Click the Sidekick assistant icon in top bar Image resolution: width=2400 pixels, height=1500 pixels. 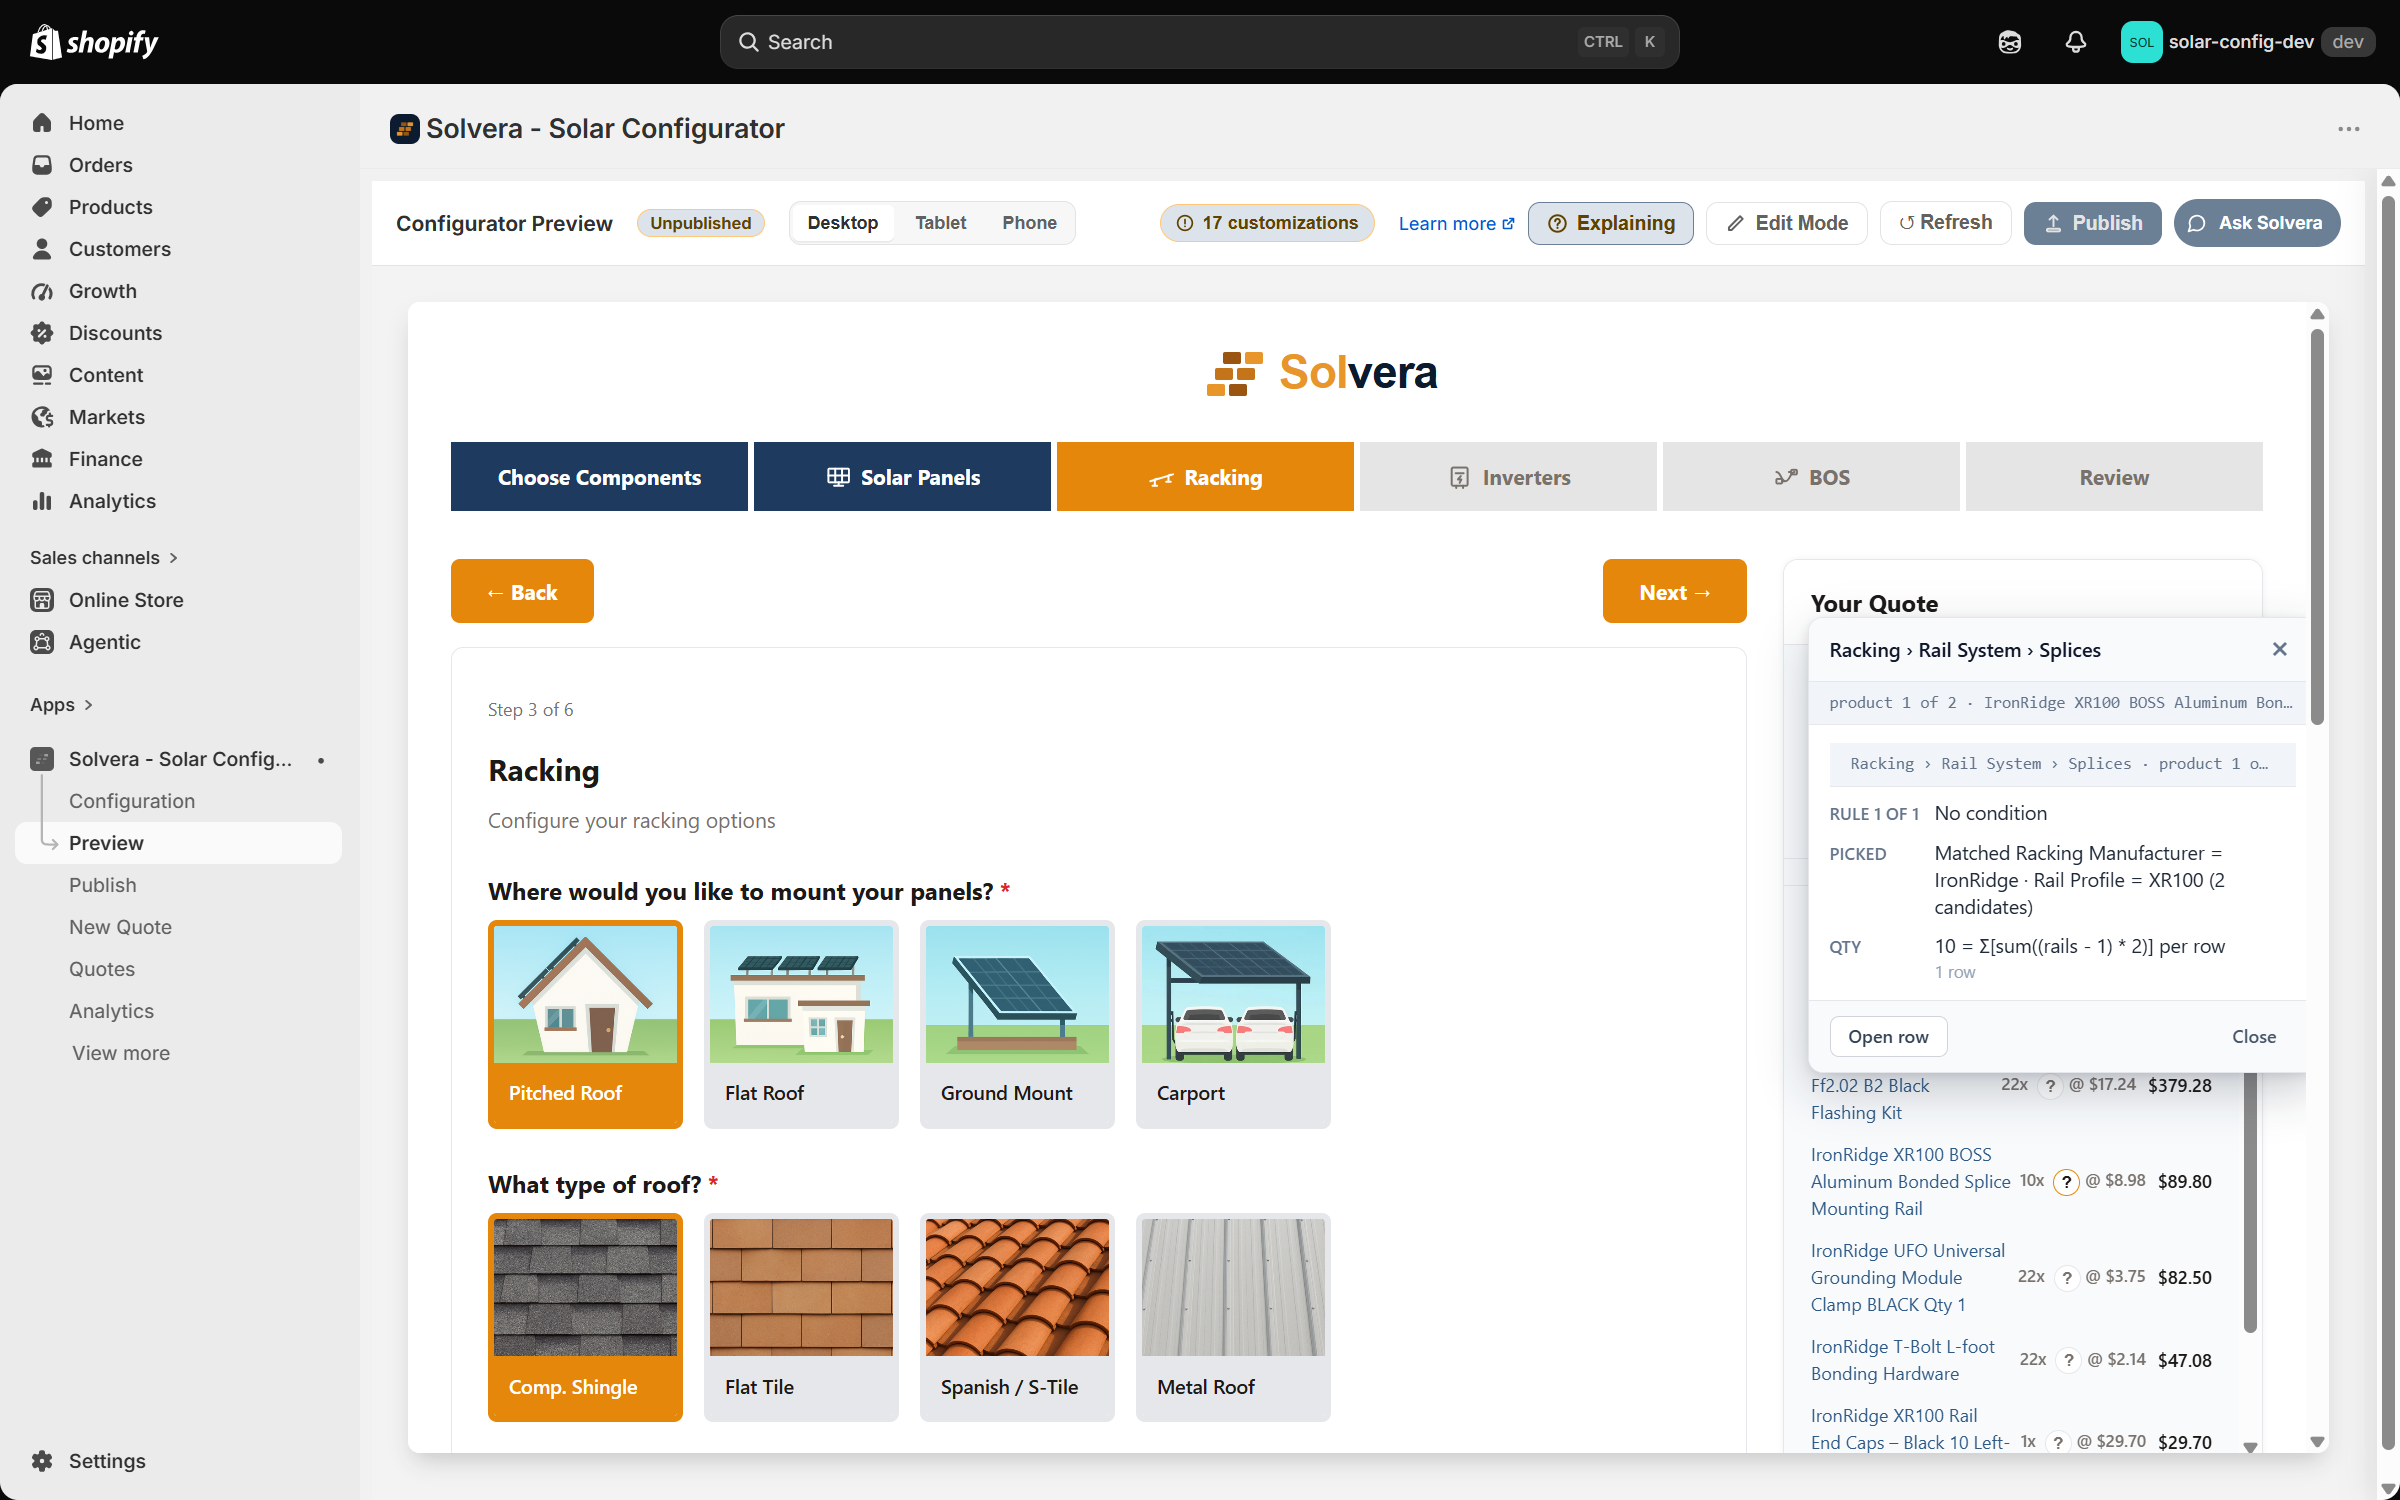2009,42
